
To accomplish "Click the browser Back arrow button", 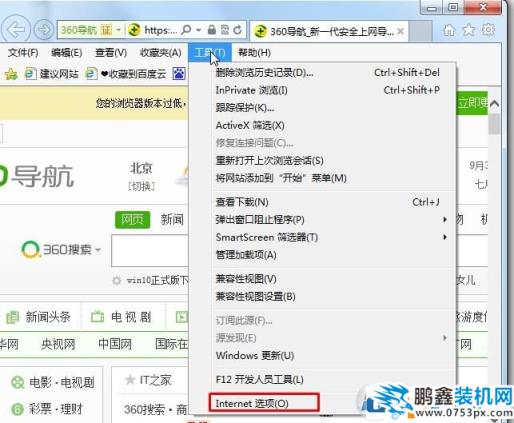I will pyautogui.click(x=15, y=30).
